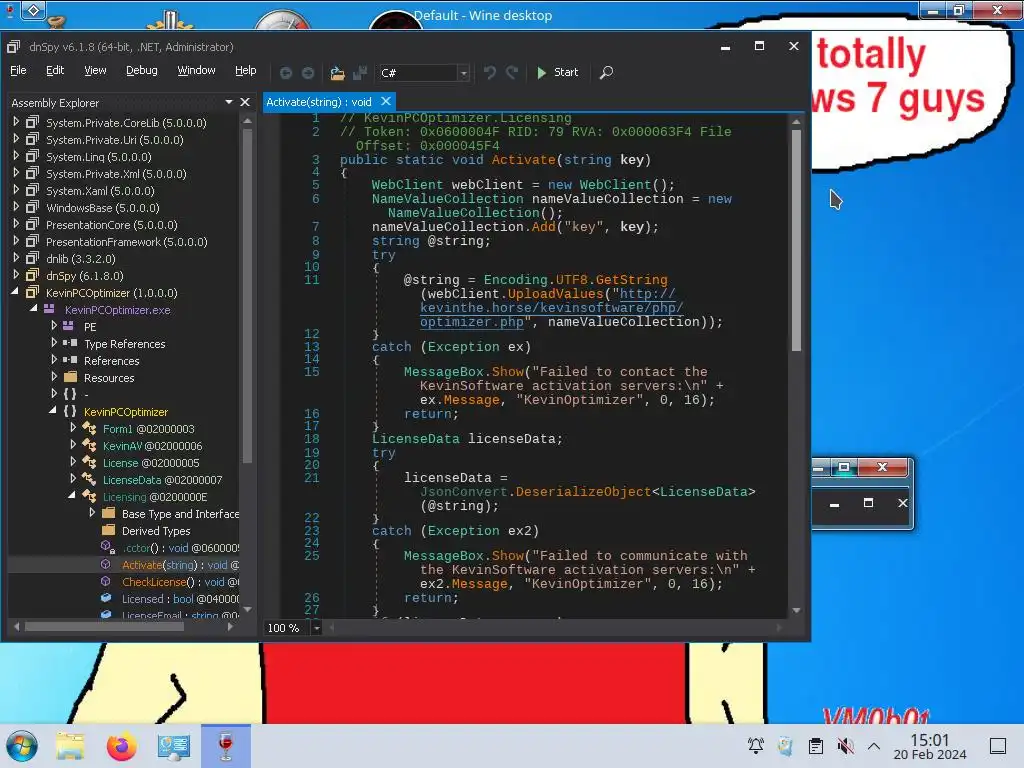Collapse the KevinPCOptimizer.exe module node
Screen dimensions: 1024x768
(33, 309)
